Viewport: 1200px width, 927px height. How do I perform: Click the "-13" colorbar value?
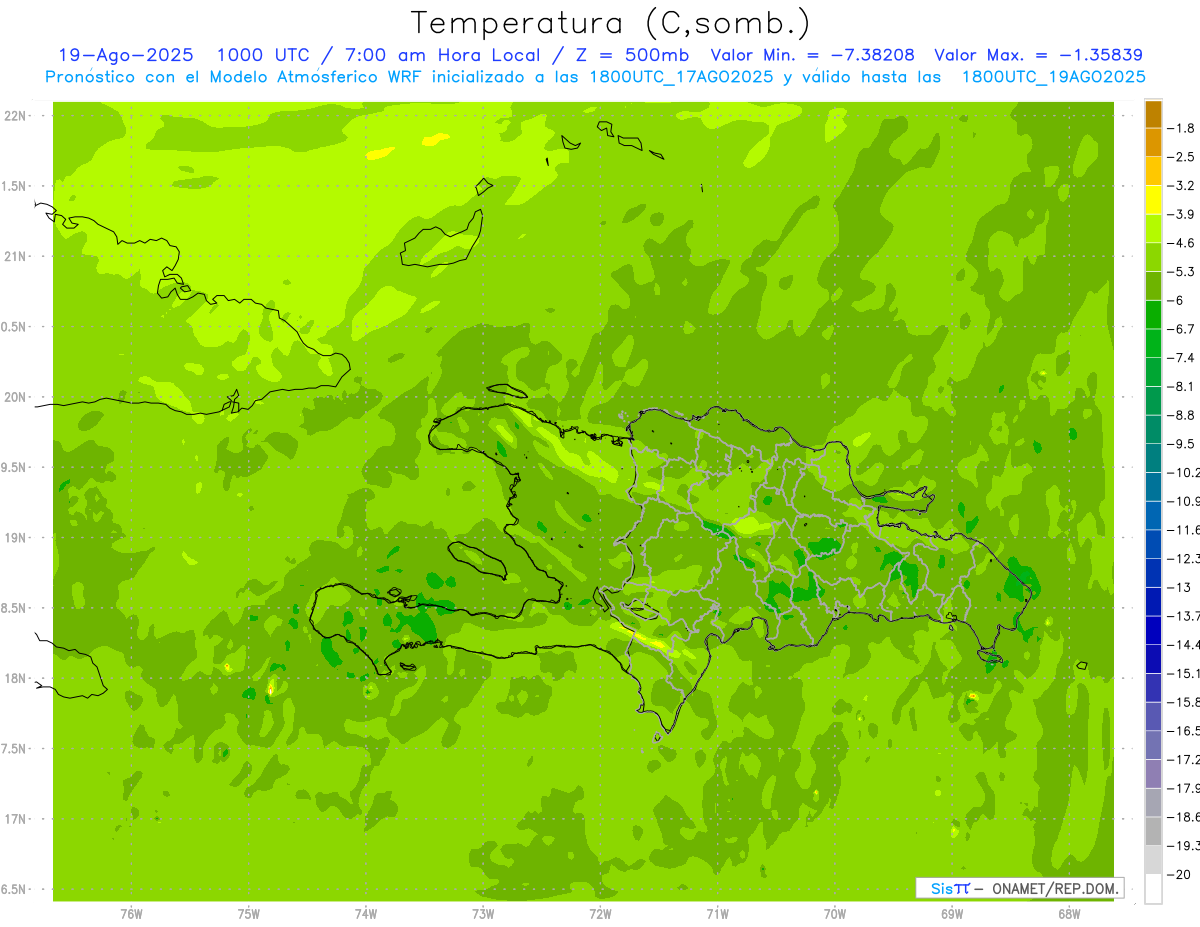coord(1179,587)
